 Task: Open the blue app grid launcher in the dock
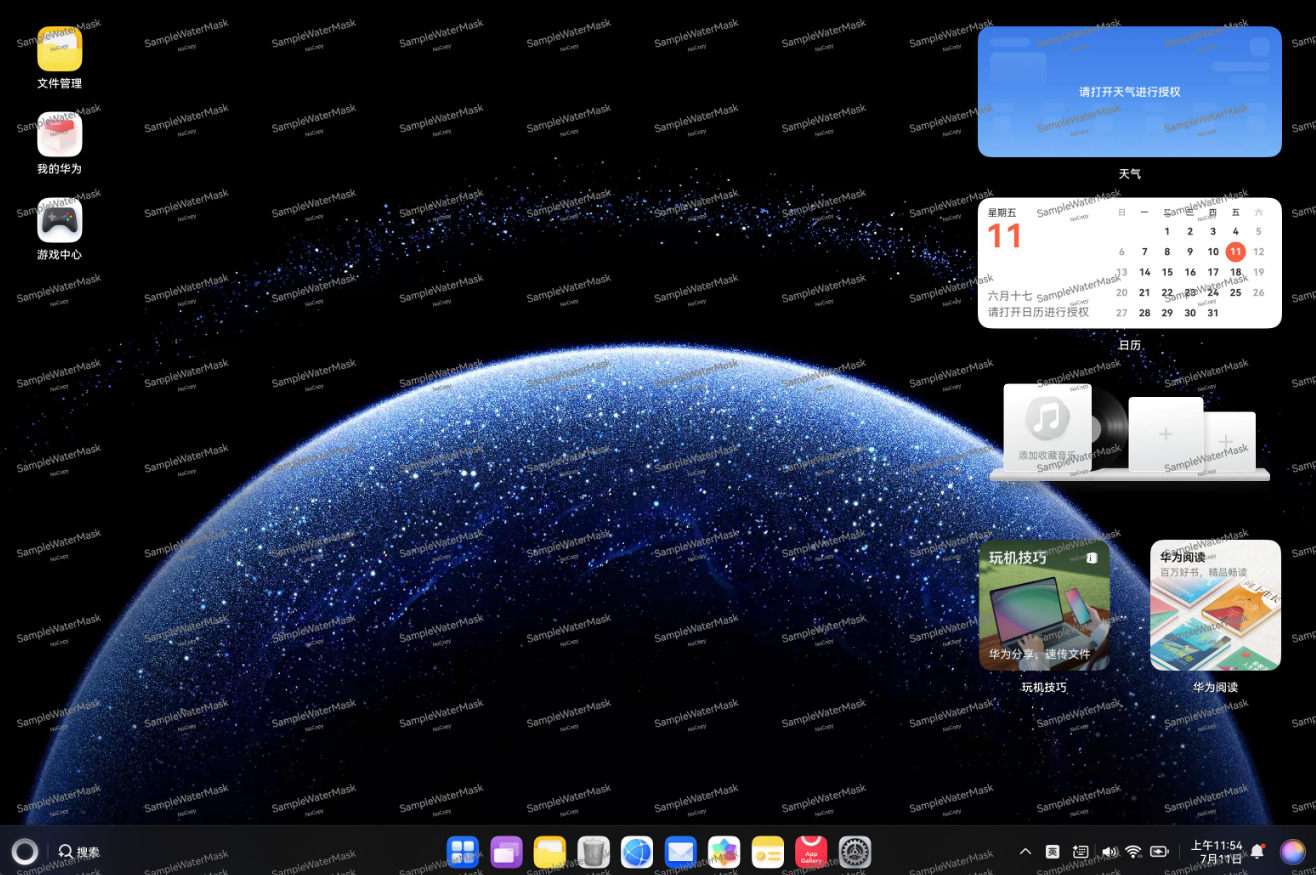(x=463, y=852)
